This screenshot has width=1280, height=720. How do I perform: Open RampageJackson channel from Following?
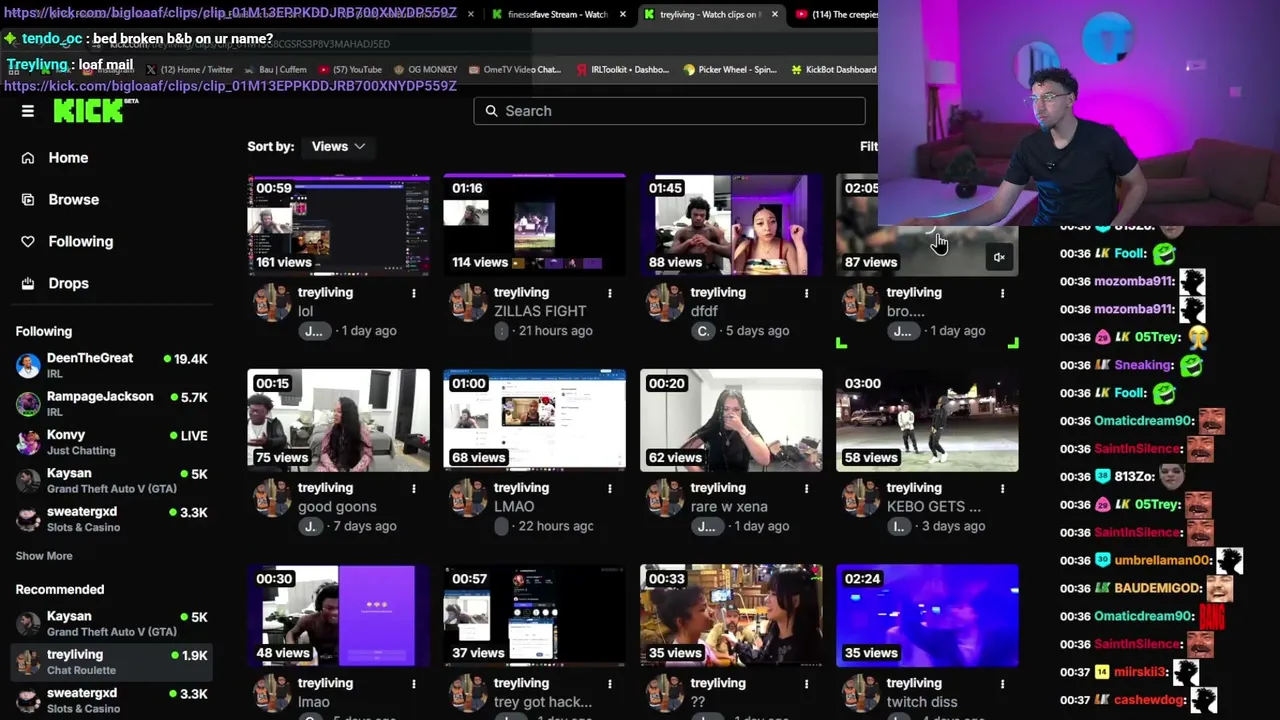pos(111,404)
